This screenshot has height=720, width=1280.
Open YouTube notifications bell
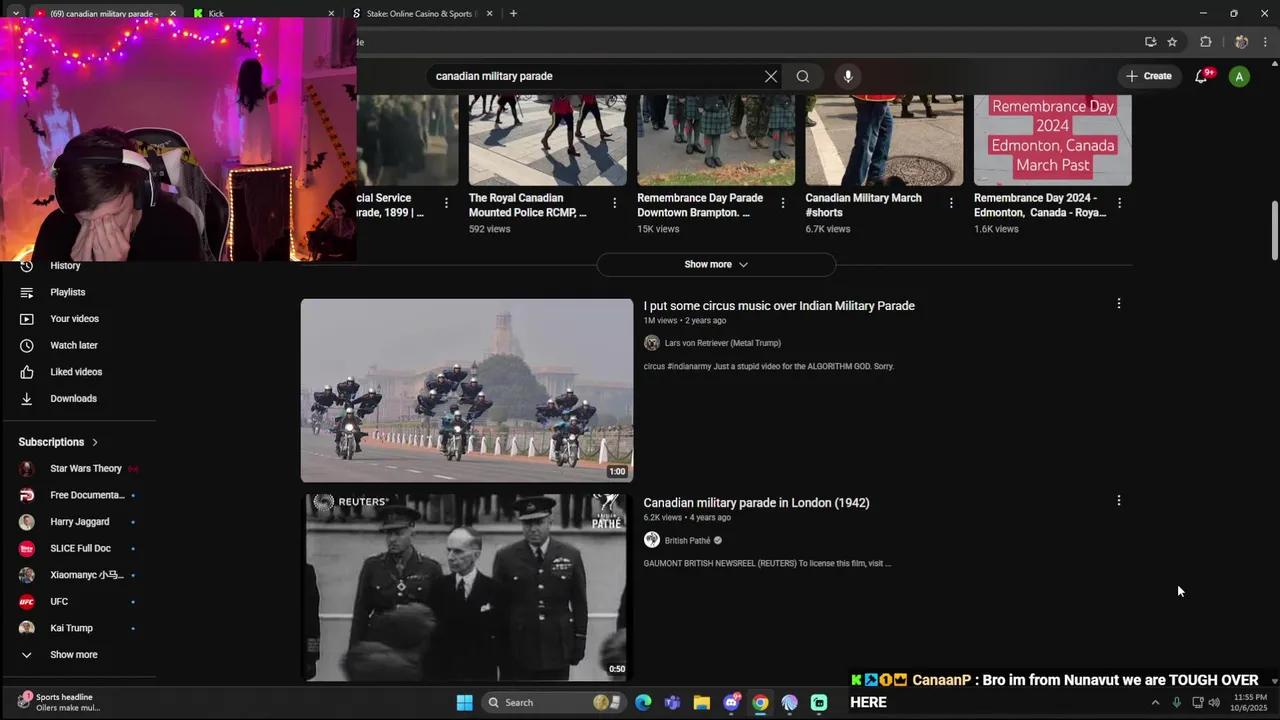coord(1202,76)
